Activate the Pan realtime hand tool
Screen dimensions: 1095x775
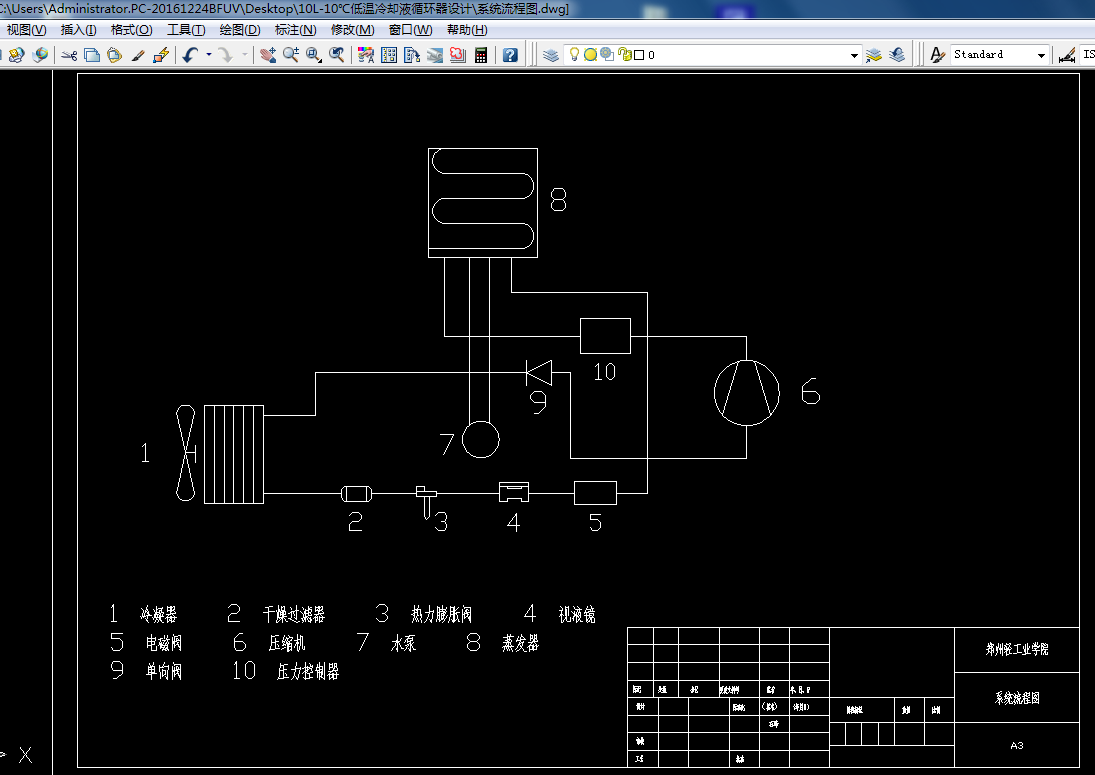(267, 55)
